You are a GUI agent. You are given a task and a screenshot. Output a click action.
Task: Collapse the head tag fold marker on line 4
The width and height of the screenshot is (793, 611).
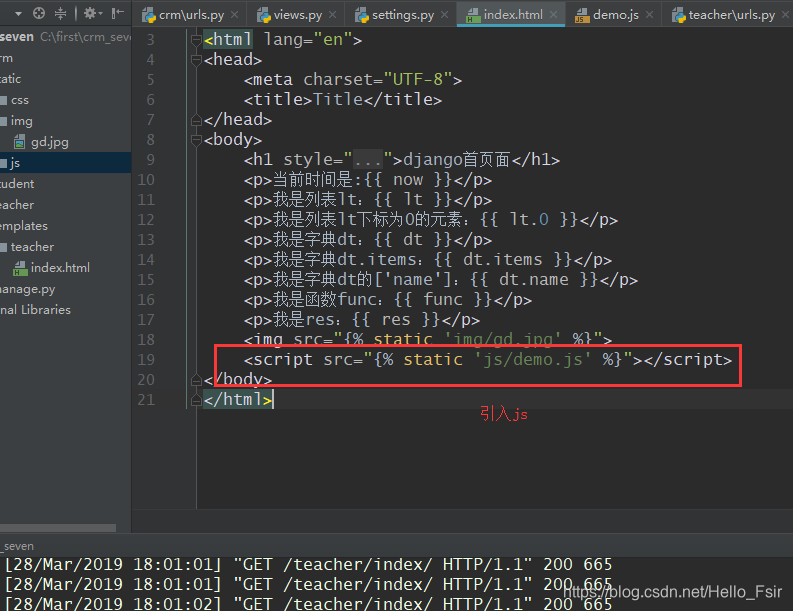click(197, 60)
